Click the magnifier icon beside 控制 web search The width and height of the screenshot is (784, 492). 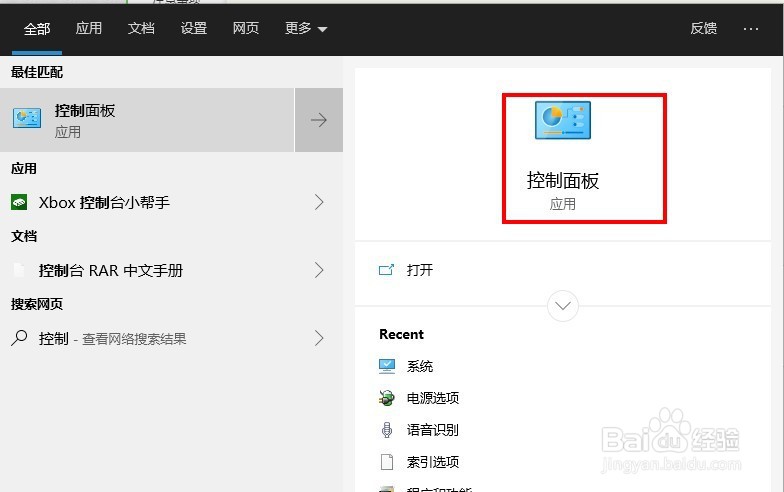point(19,338)
